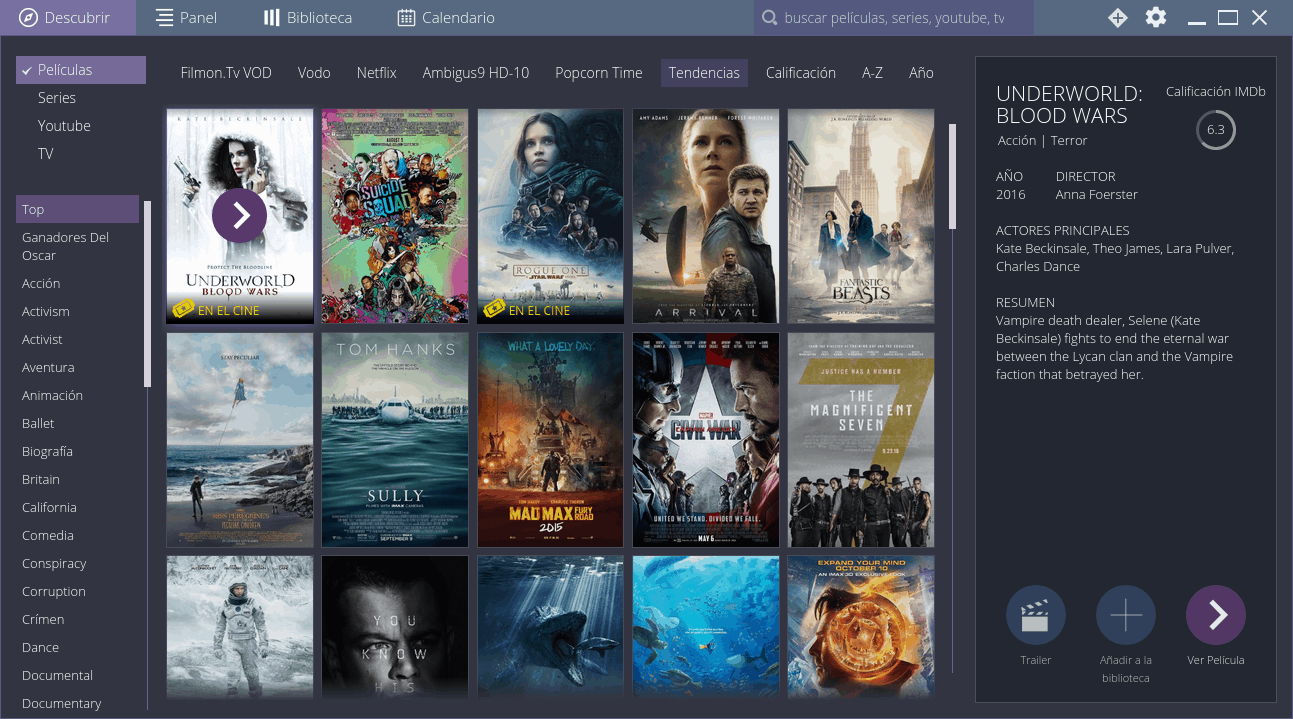Screen dimensions: 1293x719
Task: Select the Series category
Action: click(x=57, y=98)
